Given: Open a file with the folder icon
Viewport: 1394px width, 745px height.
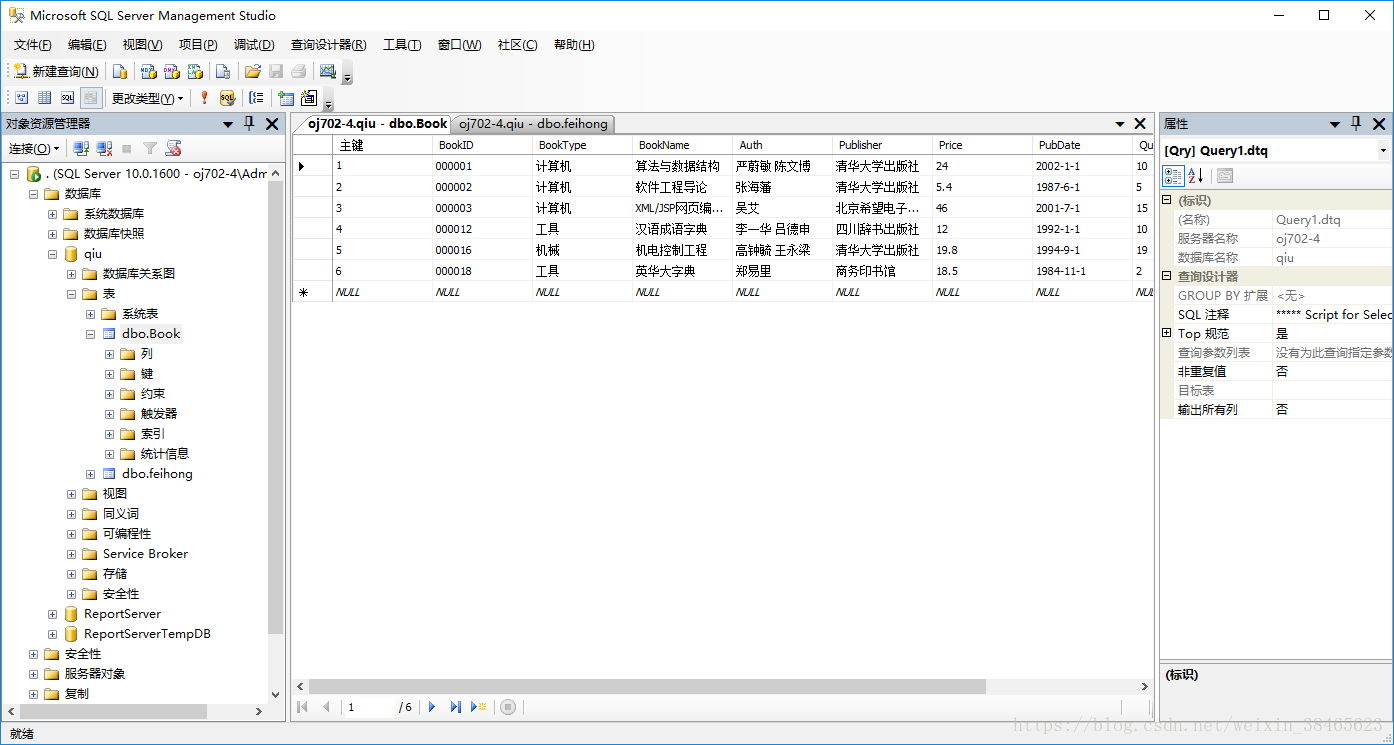Looking at the screenshot, I should click(x=253, y=71).
